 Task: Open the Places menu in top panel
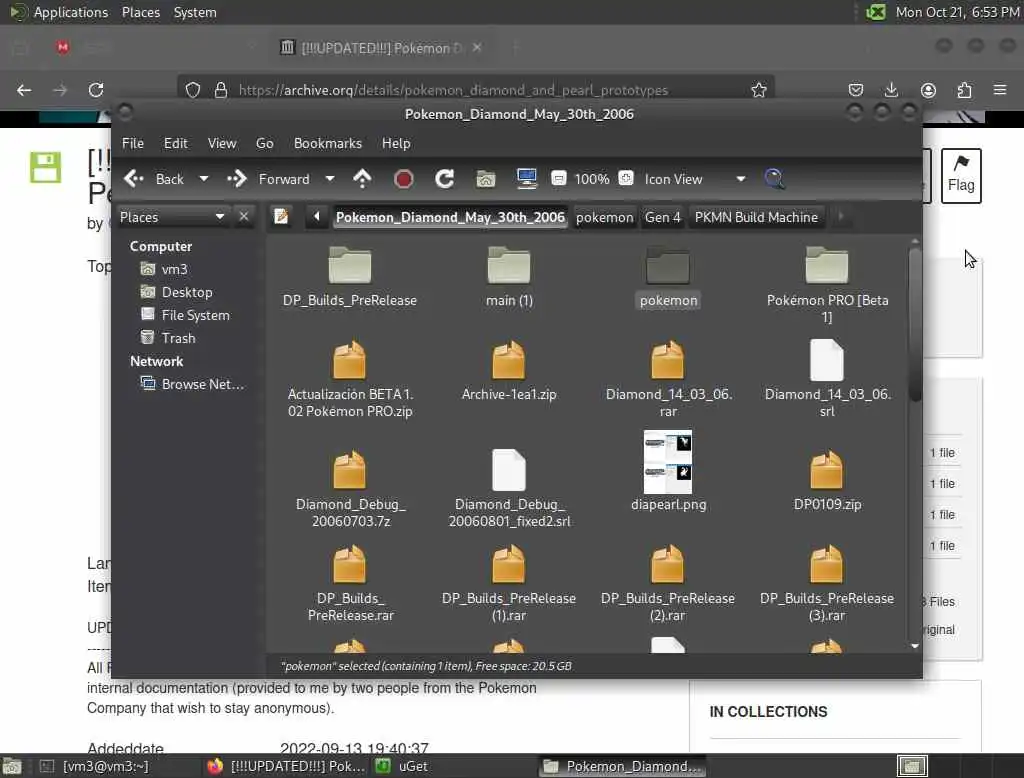(140, 12)
